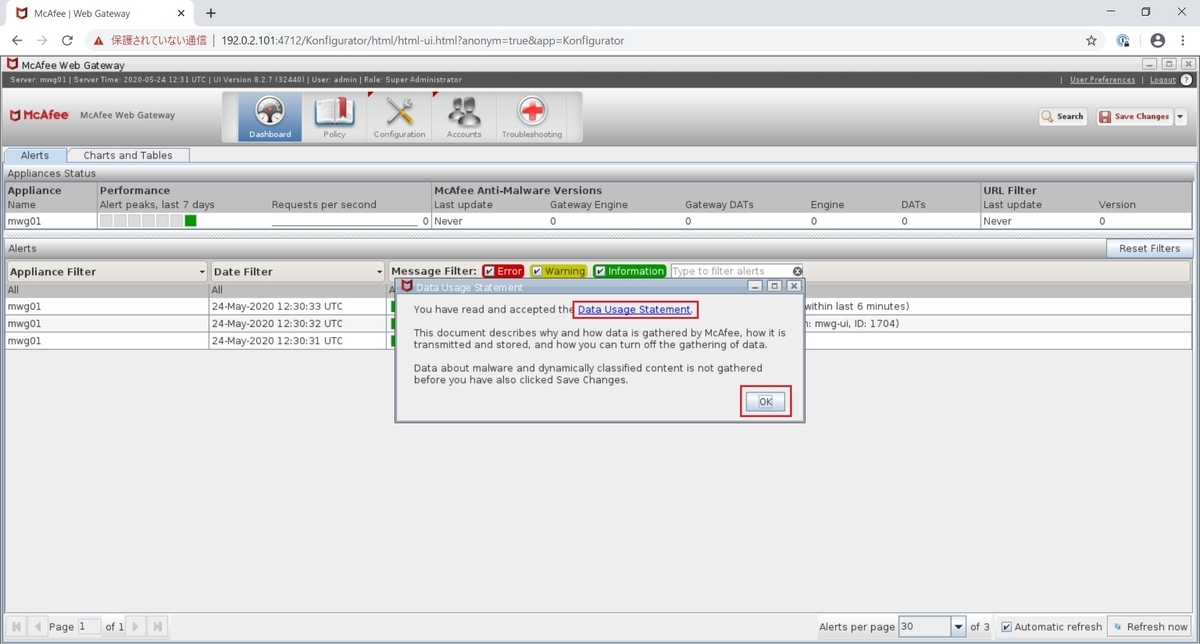The width and height of the screenshot is (1200, 644).
Task: Click Reset Filters button
Action: (1149, 248)
